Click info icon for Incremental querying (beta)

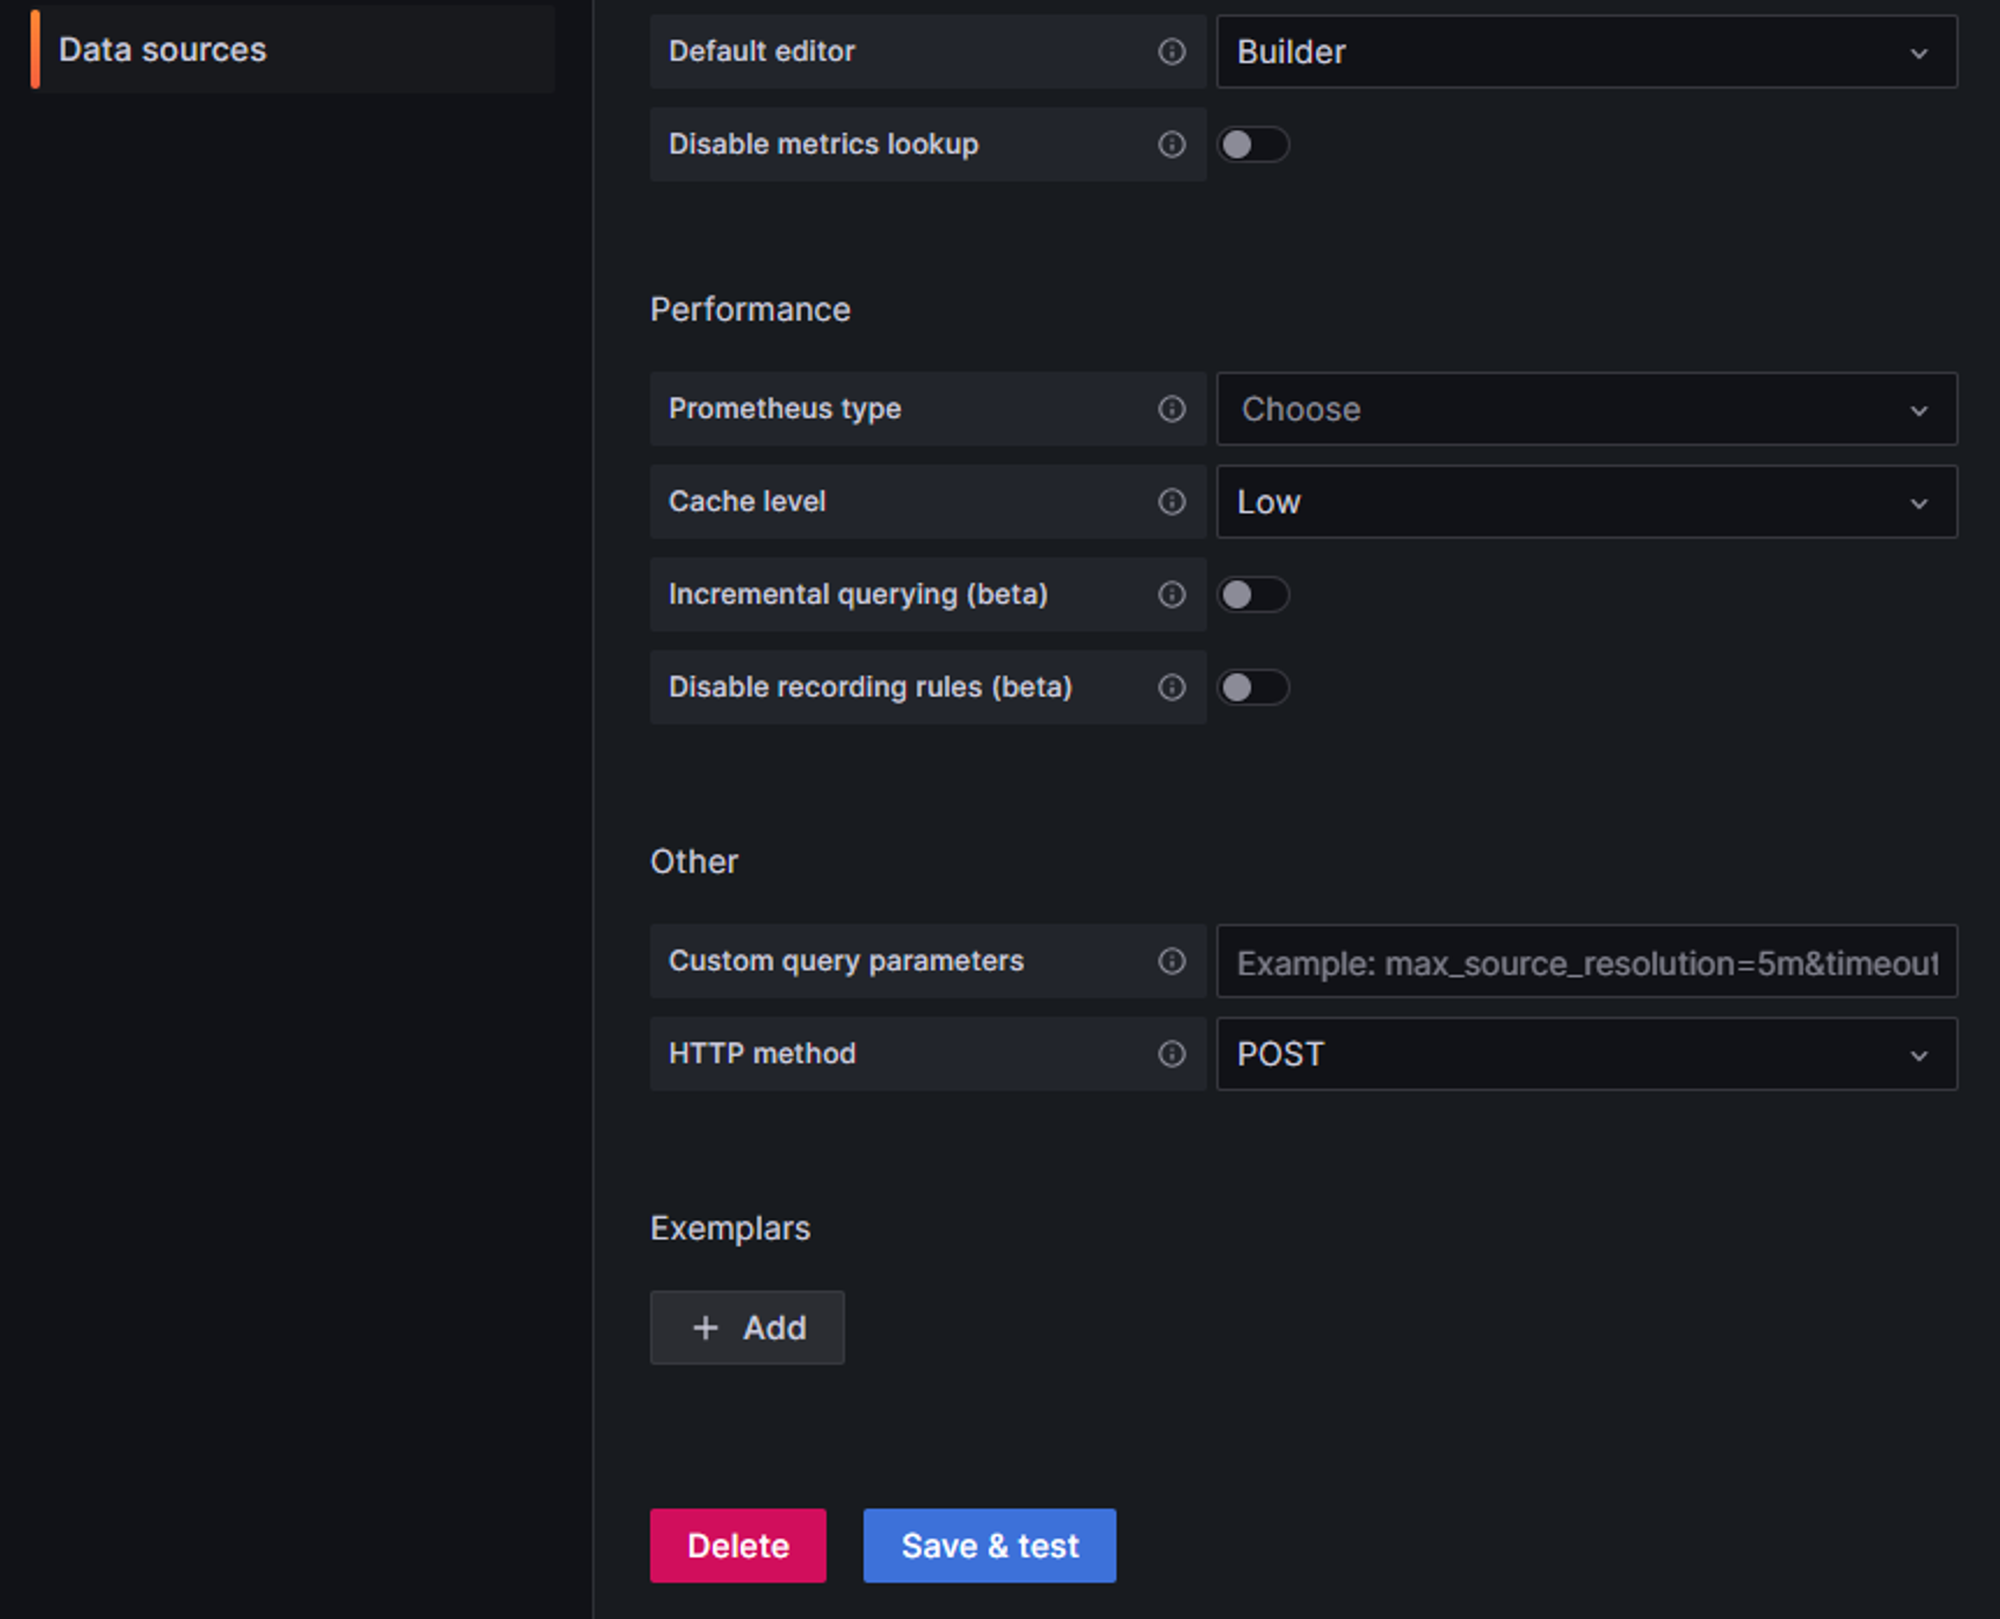click(1171, 594)
